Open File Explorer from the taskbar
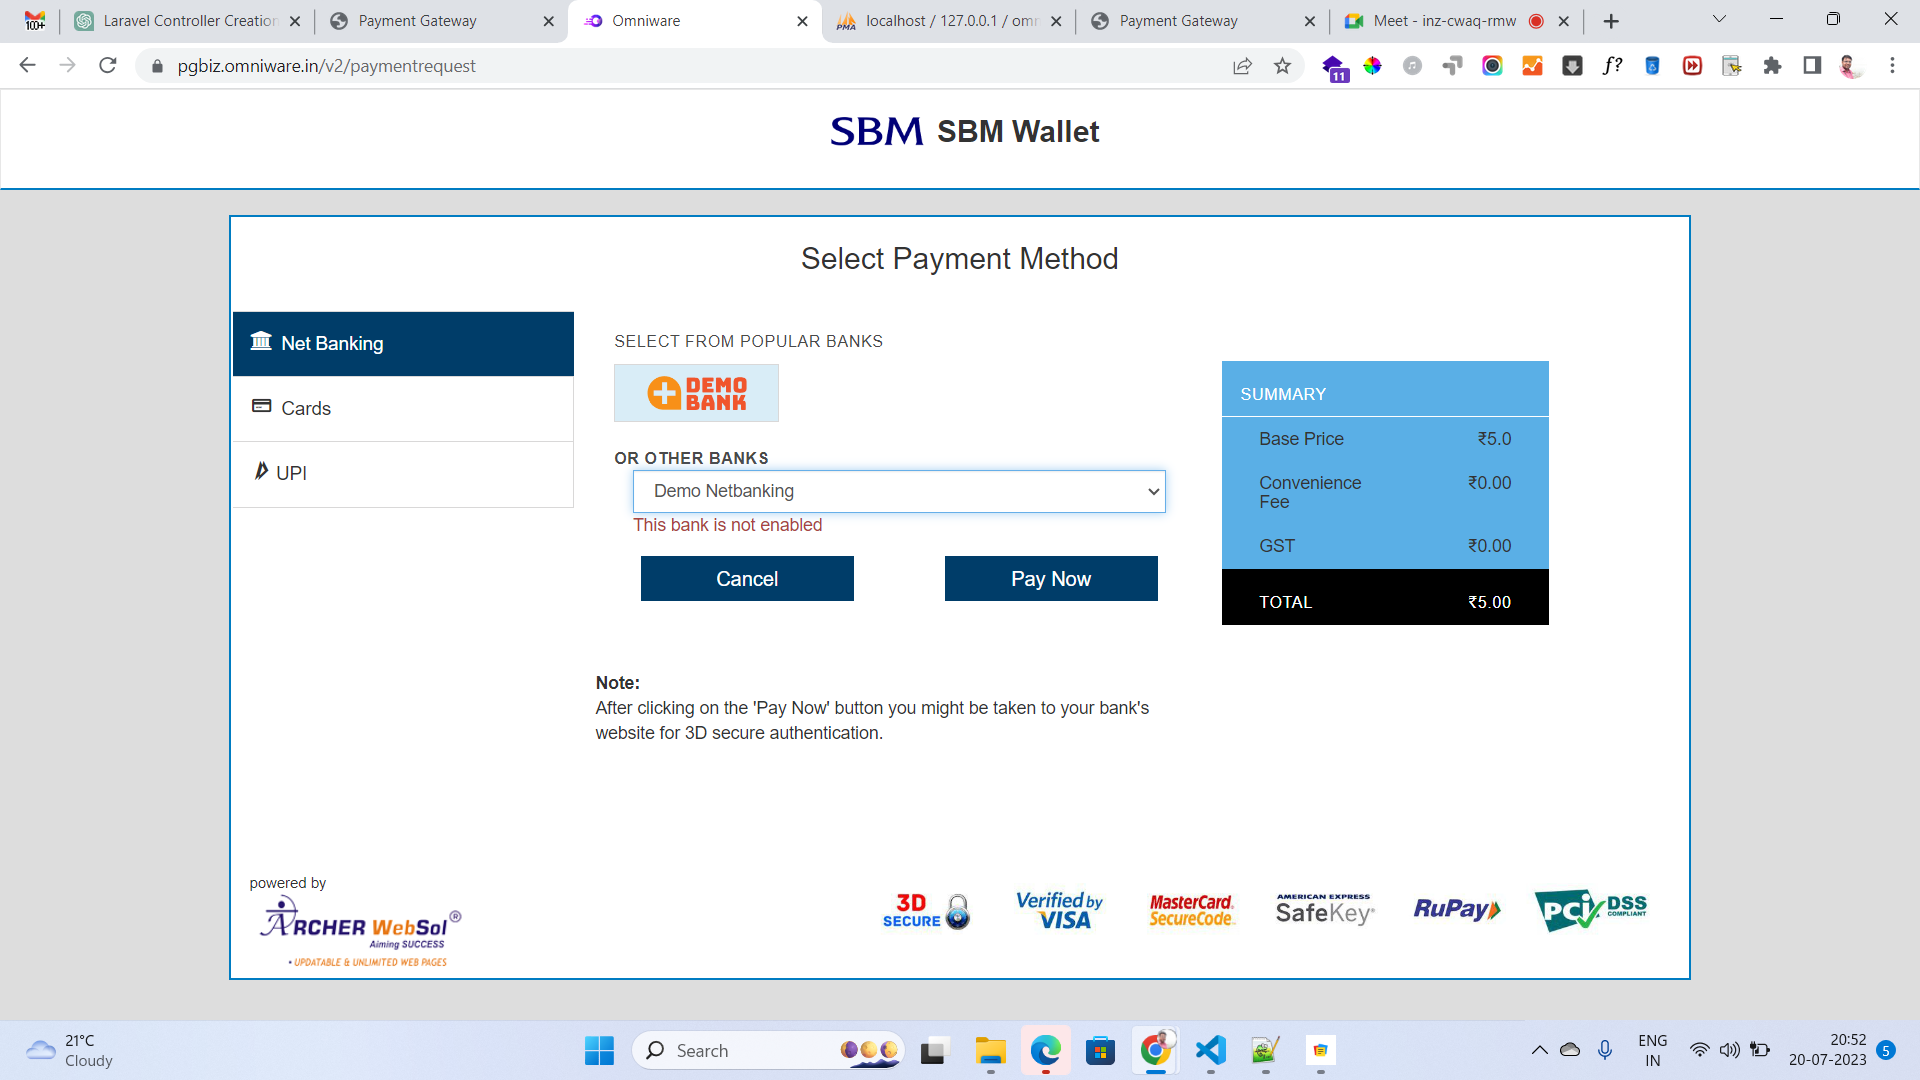The height and width of the screenshot is (1080, 1920). (x=990, y=1051)
